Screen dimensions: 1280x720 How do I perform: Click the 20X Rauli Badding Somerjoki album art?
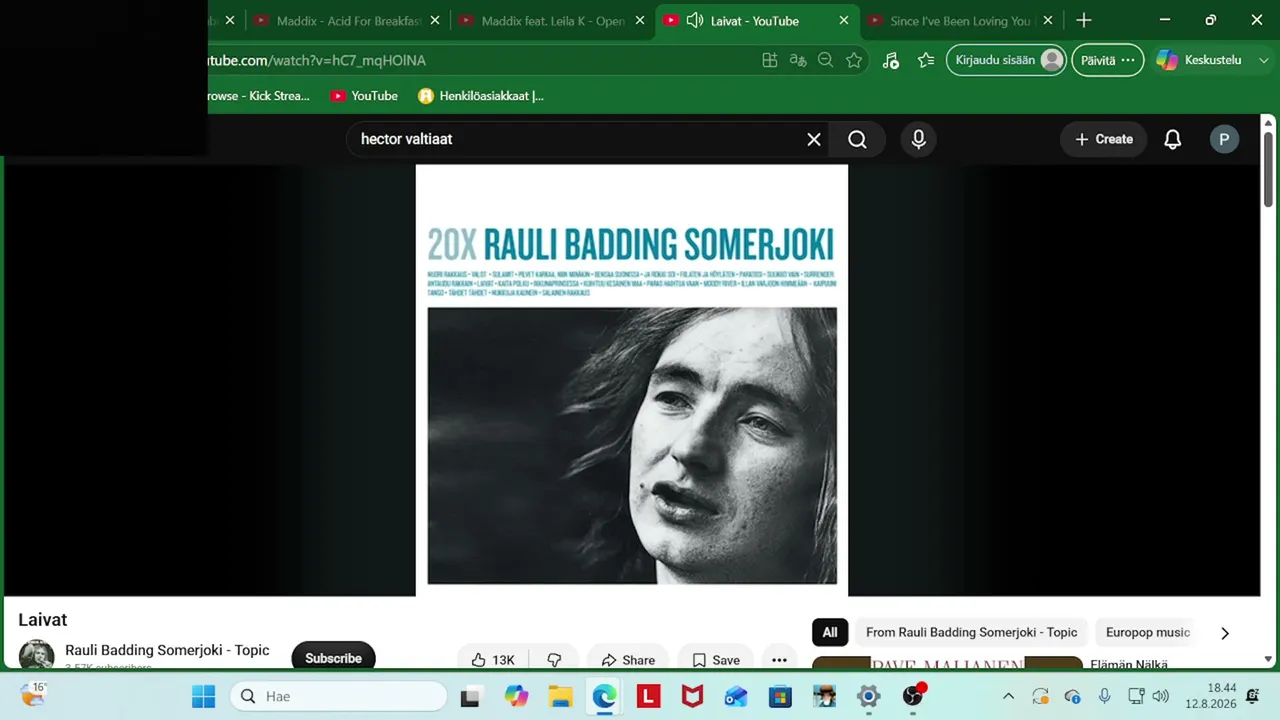(632, 381)
